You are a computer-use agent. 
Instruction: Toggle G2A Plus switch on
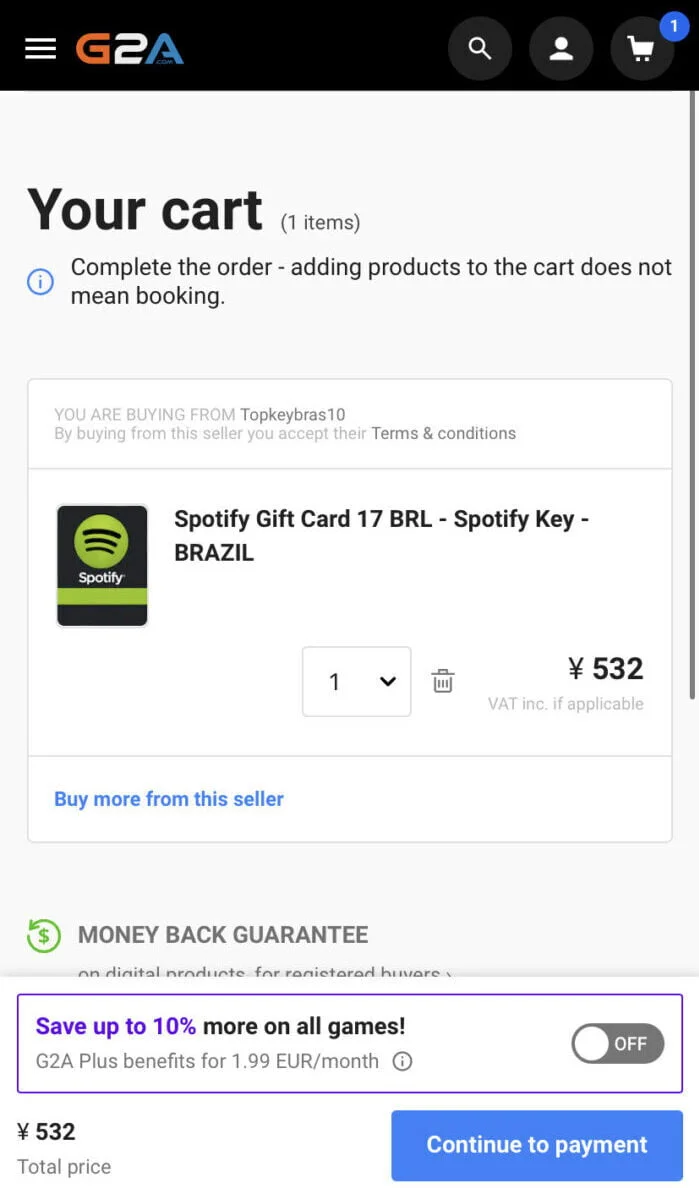[x=617, y=1043]
